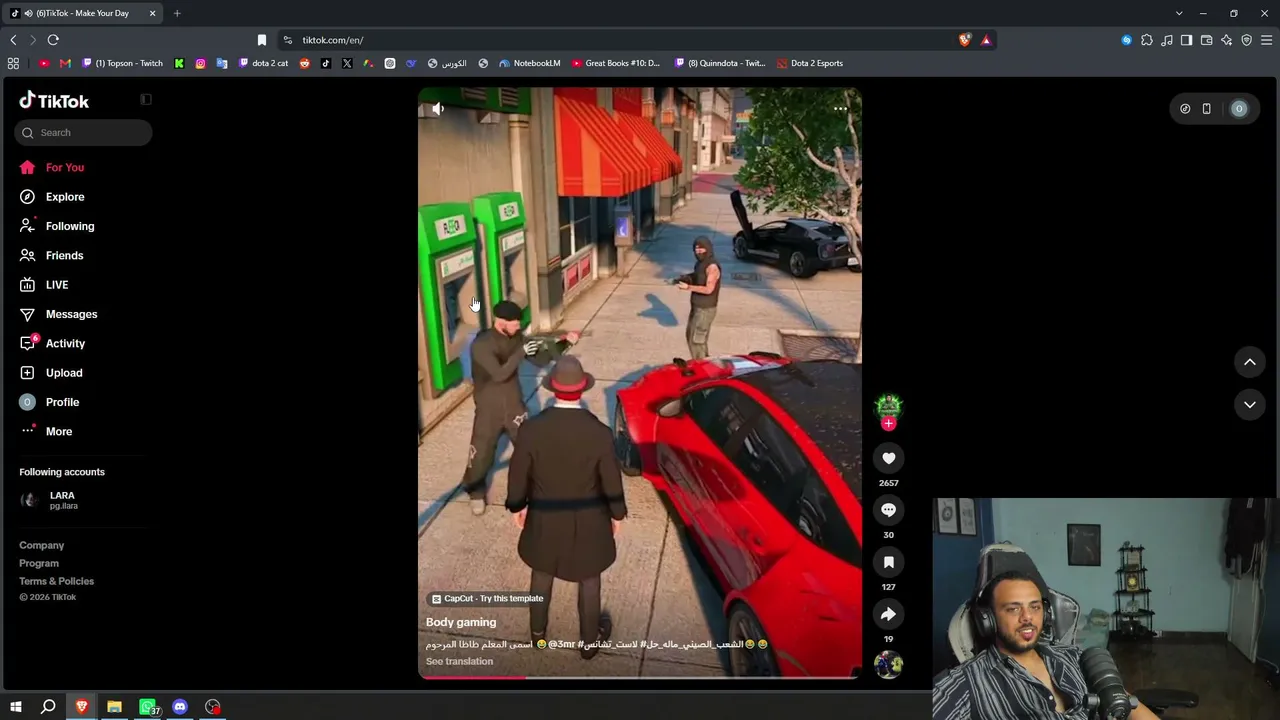The height and width of the screenshot is (720, 1280).
Task: Go back in the browser
Action: tap(13, 40)
